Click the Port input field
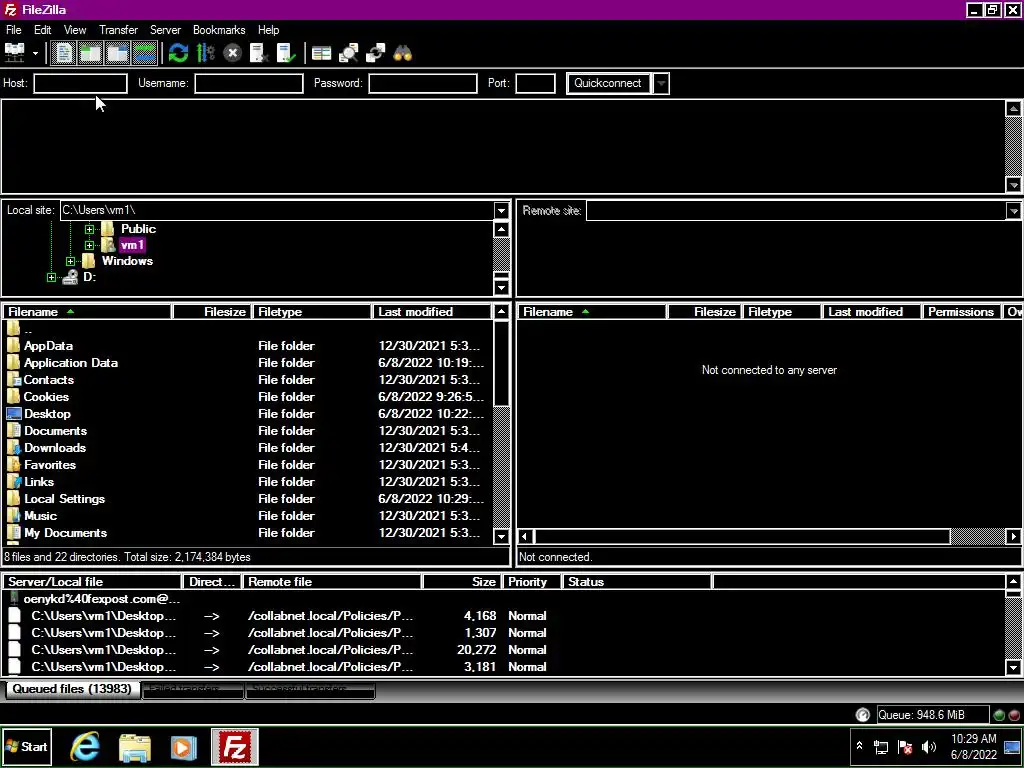Screen dimensions: 1024x768 pyautogui.click(x=536, y=84)
